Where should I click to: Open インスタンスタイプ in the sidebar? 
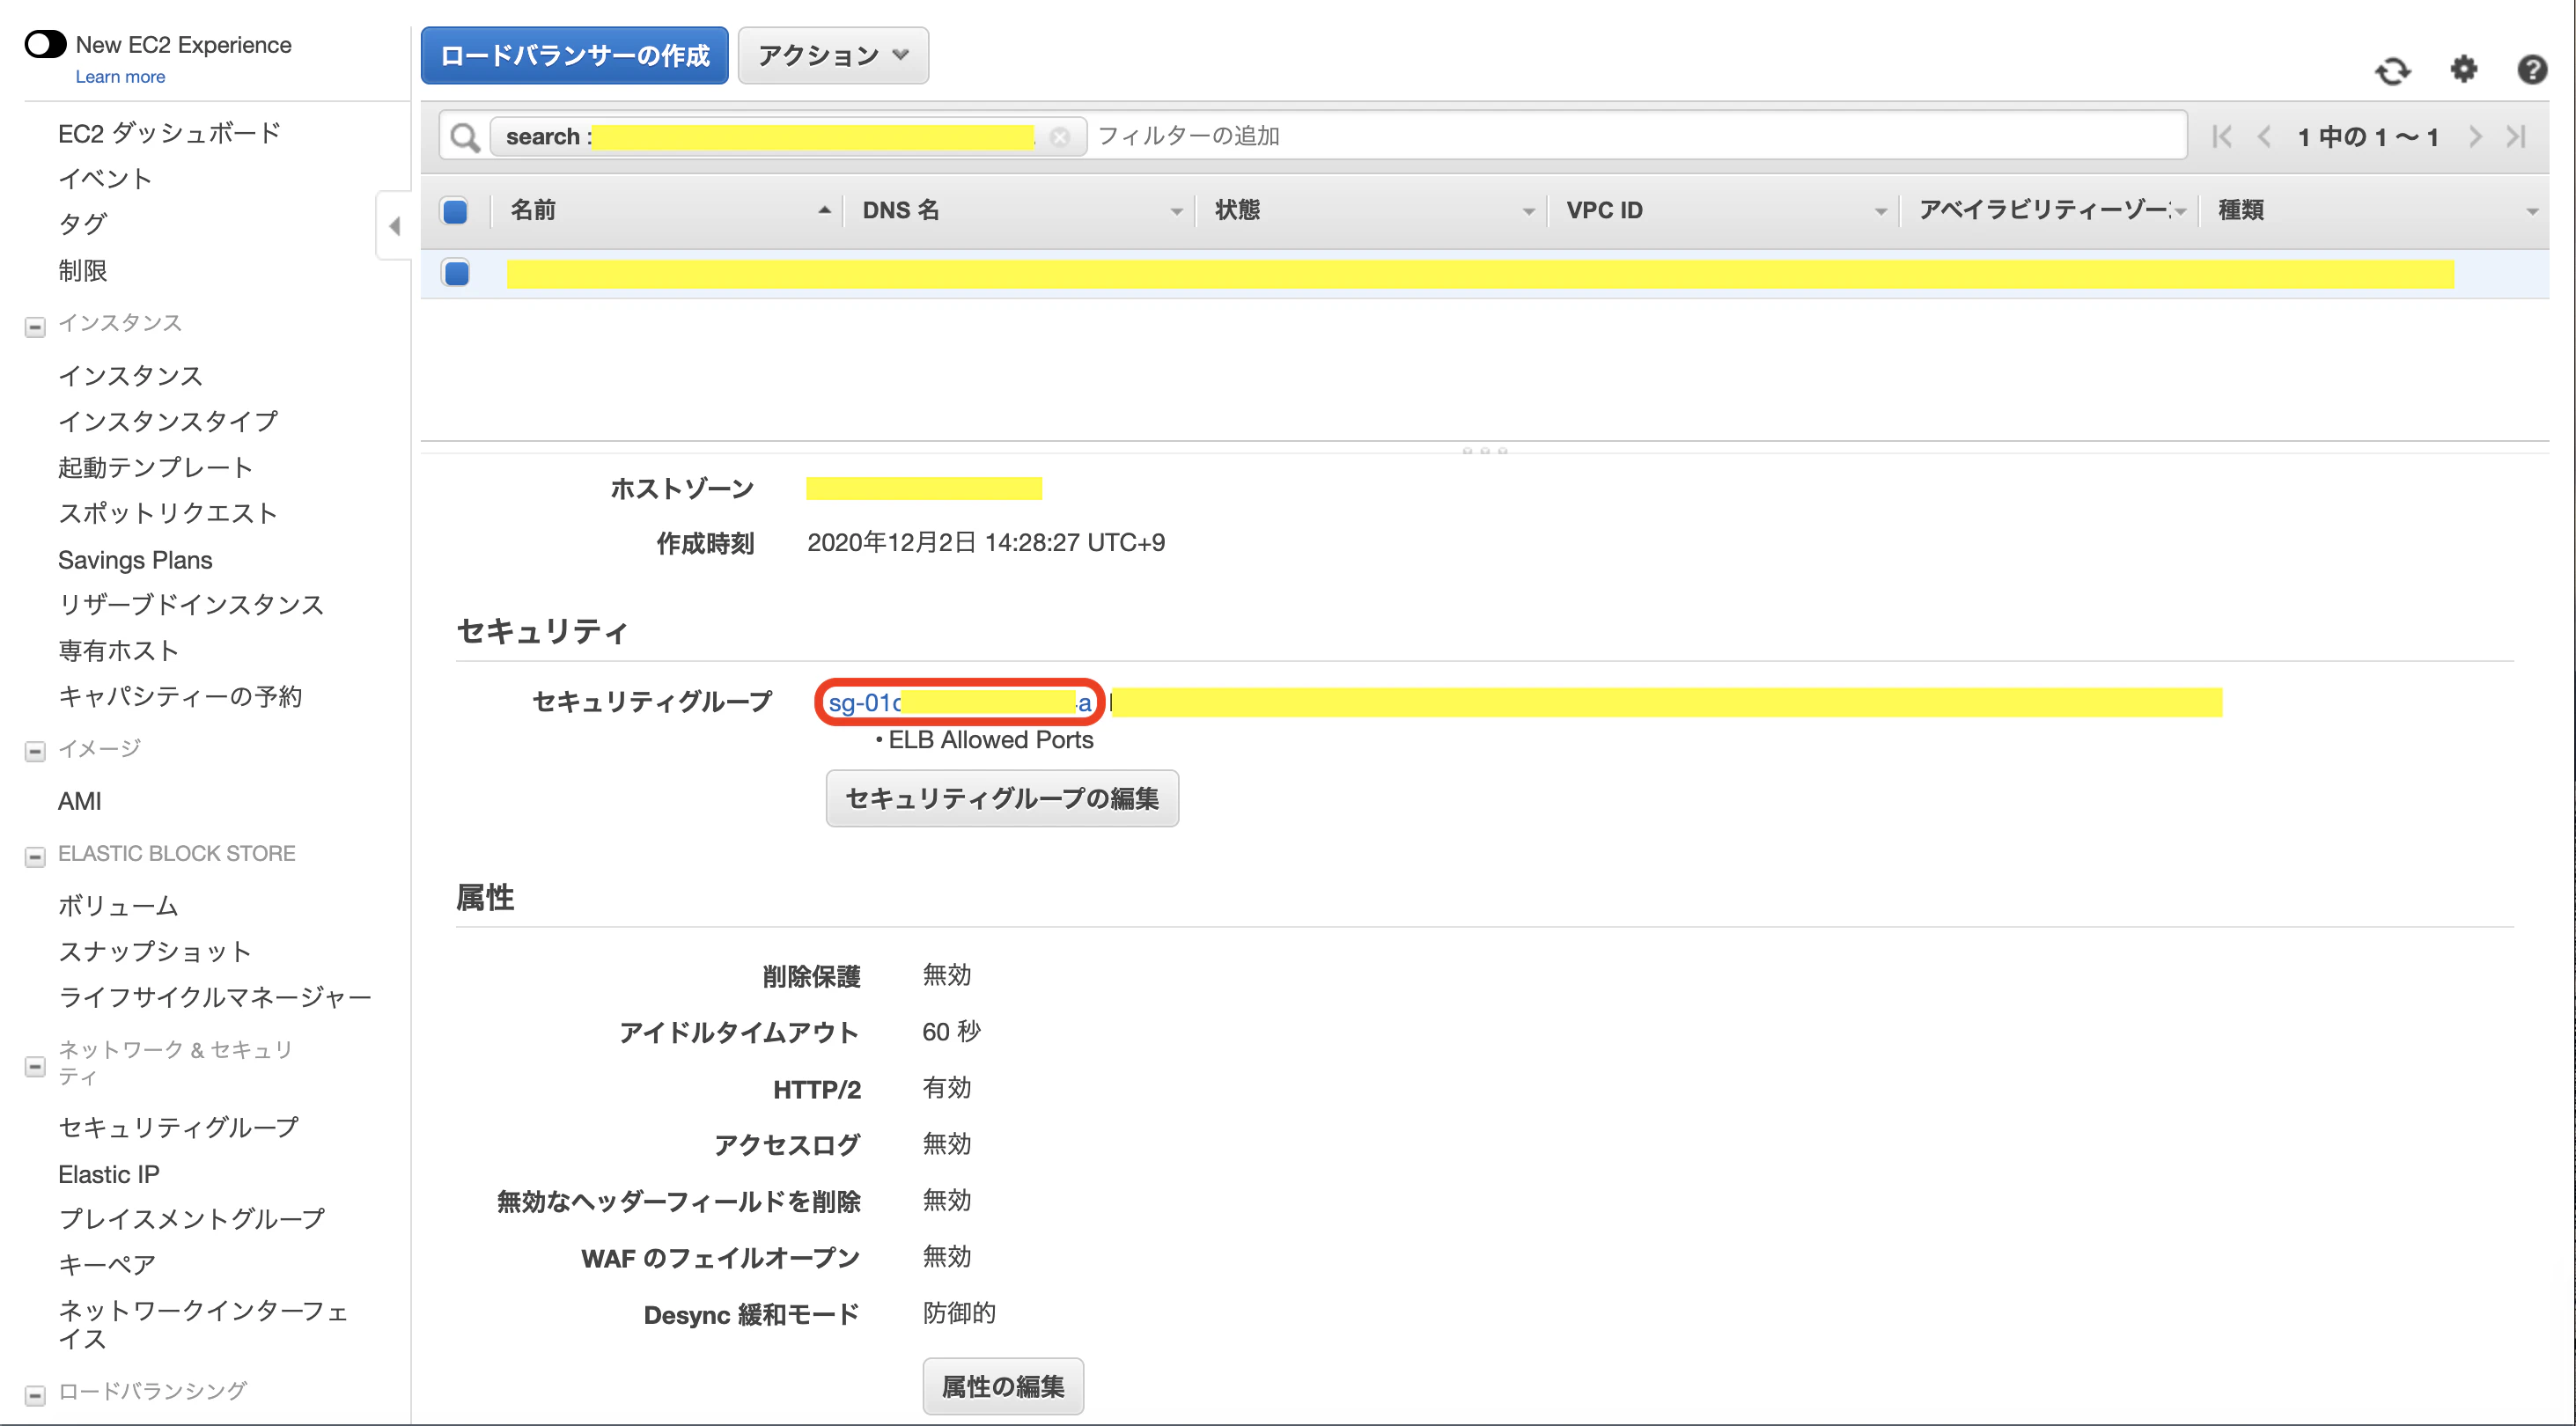(x=168, y=421)
